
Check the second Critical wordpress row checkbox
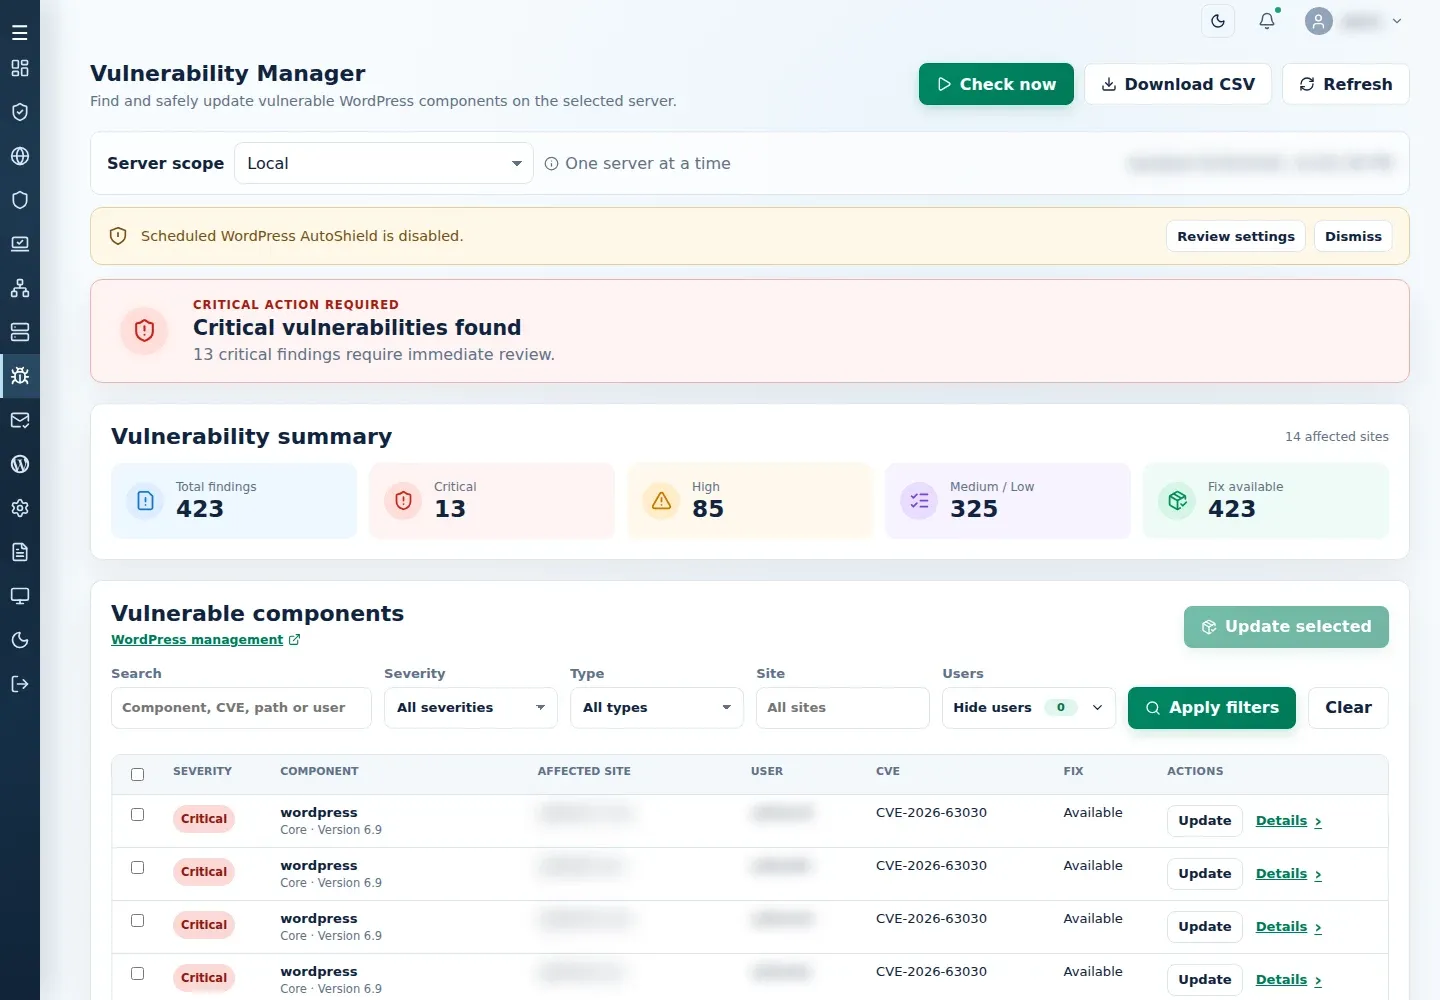(x=138, y=867)
